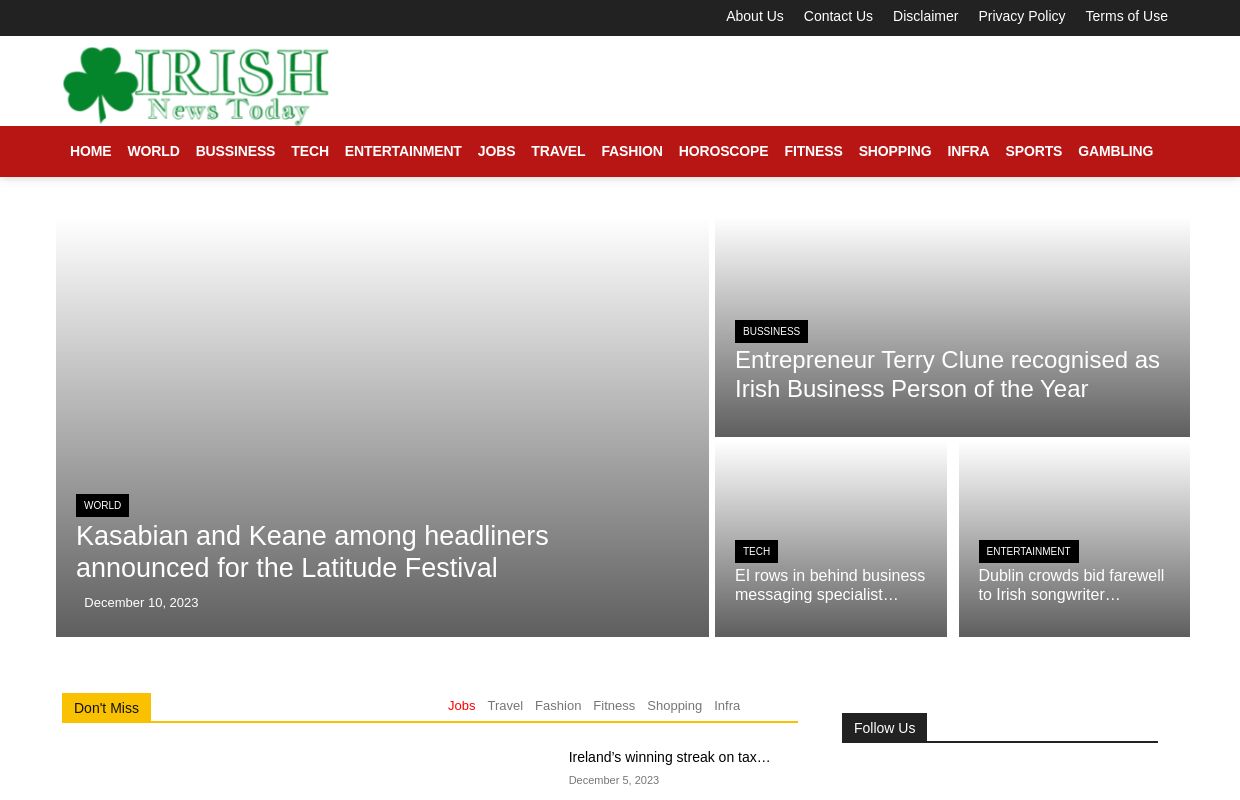The image size is (1240, 800).
Task: Select HOME in the red navigation bar
Action: 90,151
